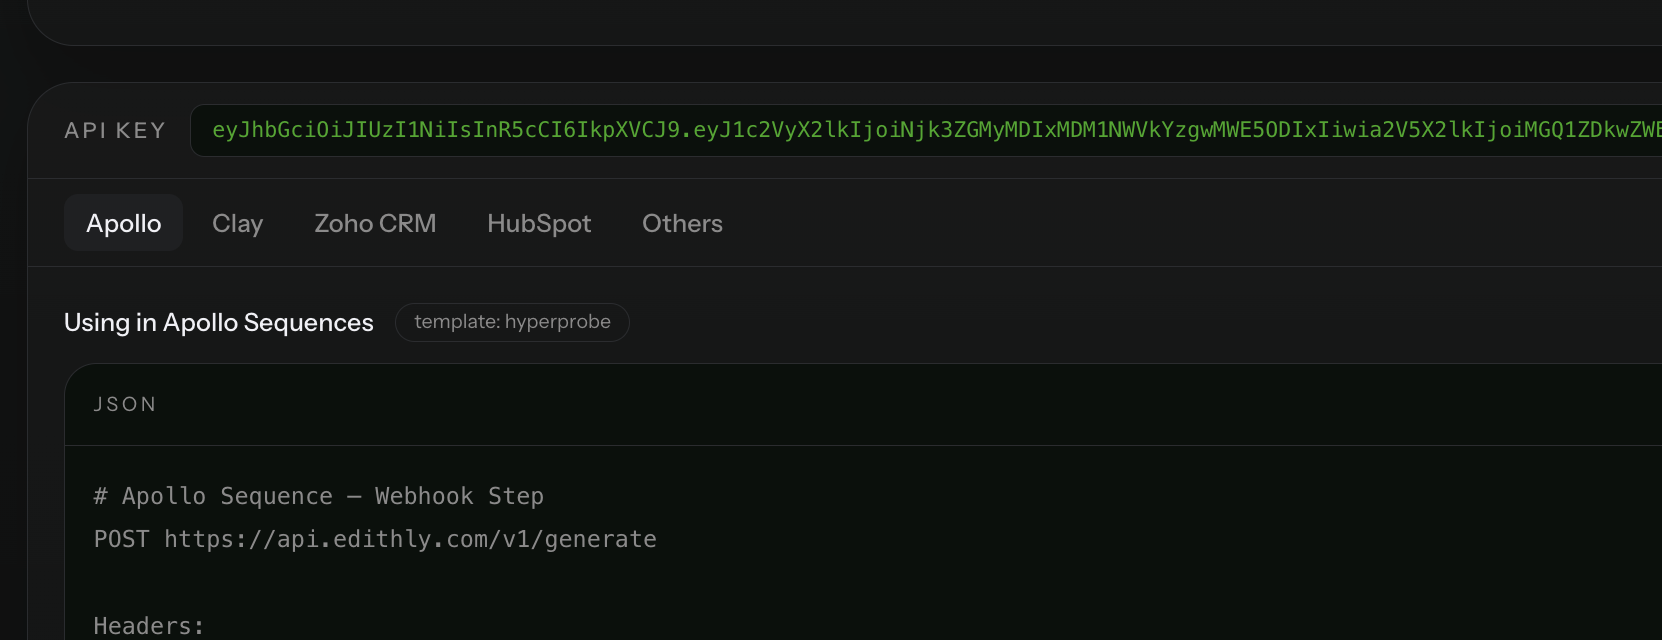Open the Others tab

tap(682, 223)
